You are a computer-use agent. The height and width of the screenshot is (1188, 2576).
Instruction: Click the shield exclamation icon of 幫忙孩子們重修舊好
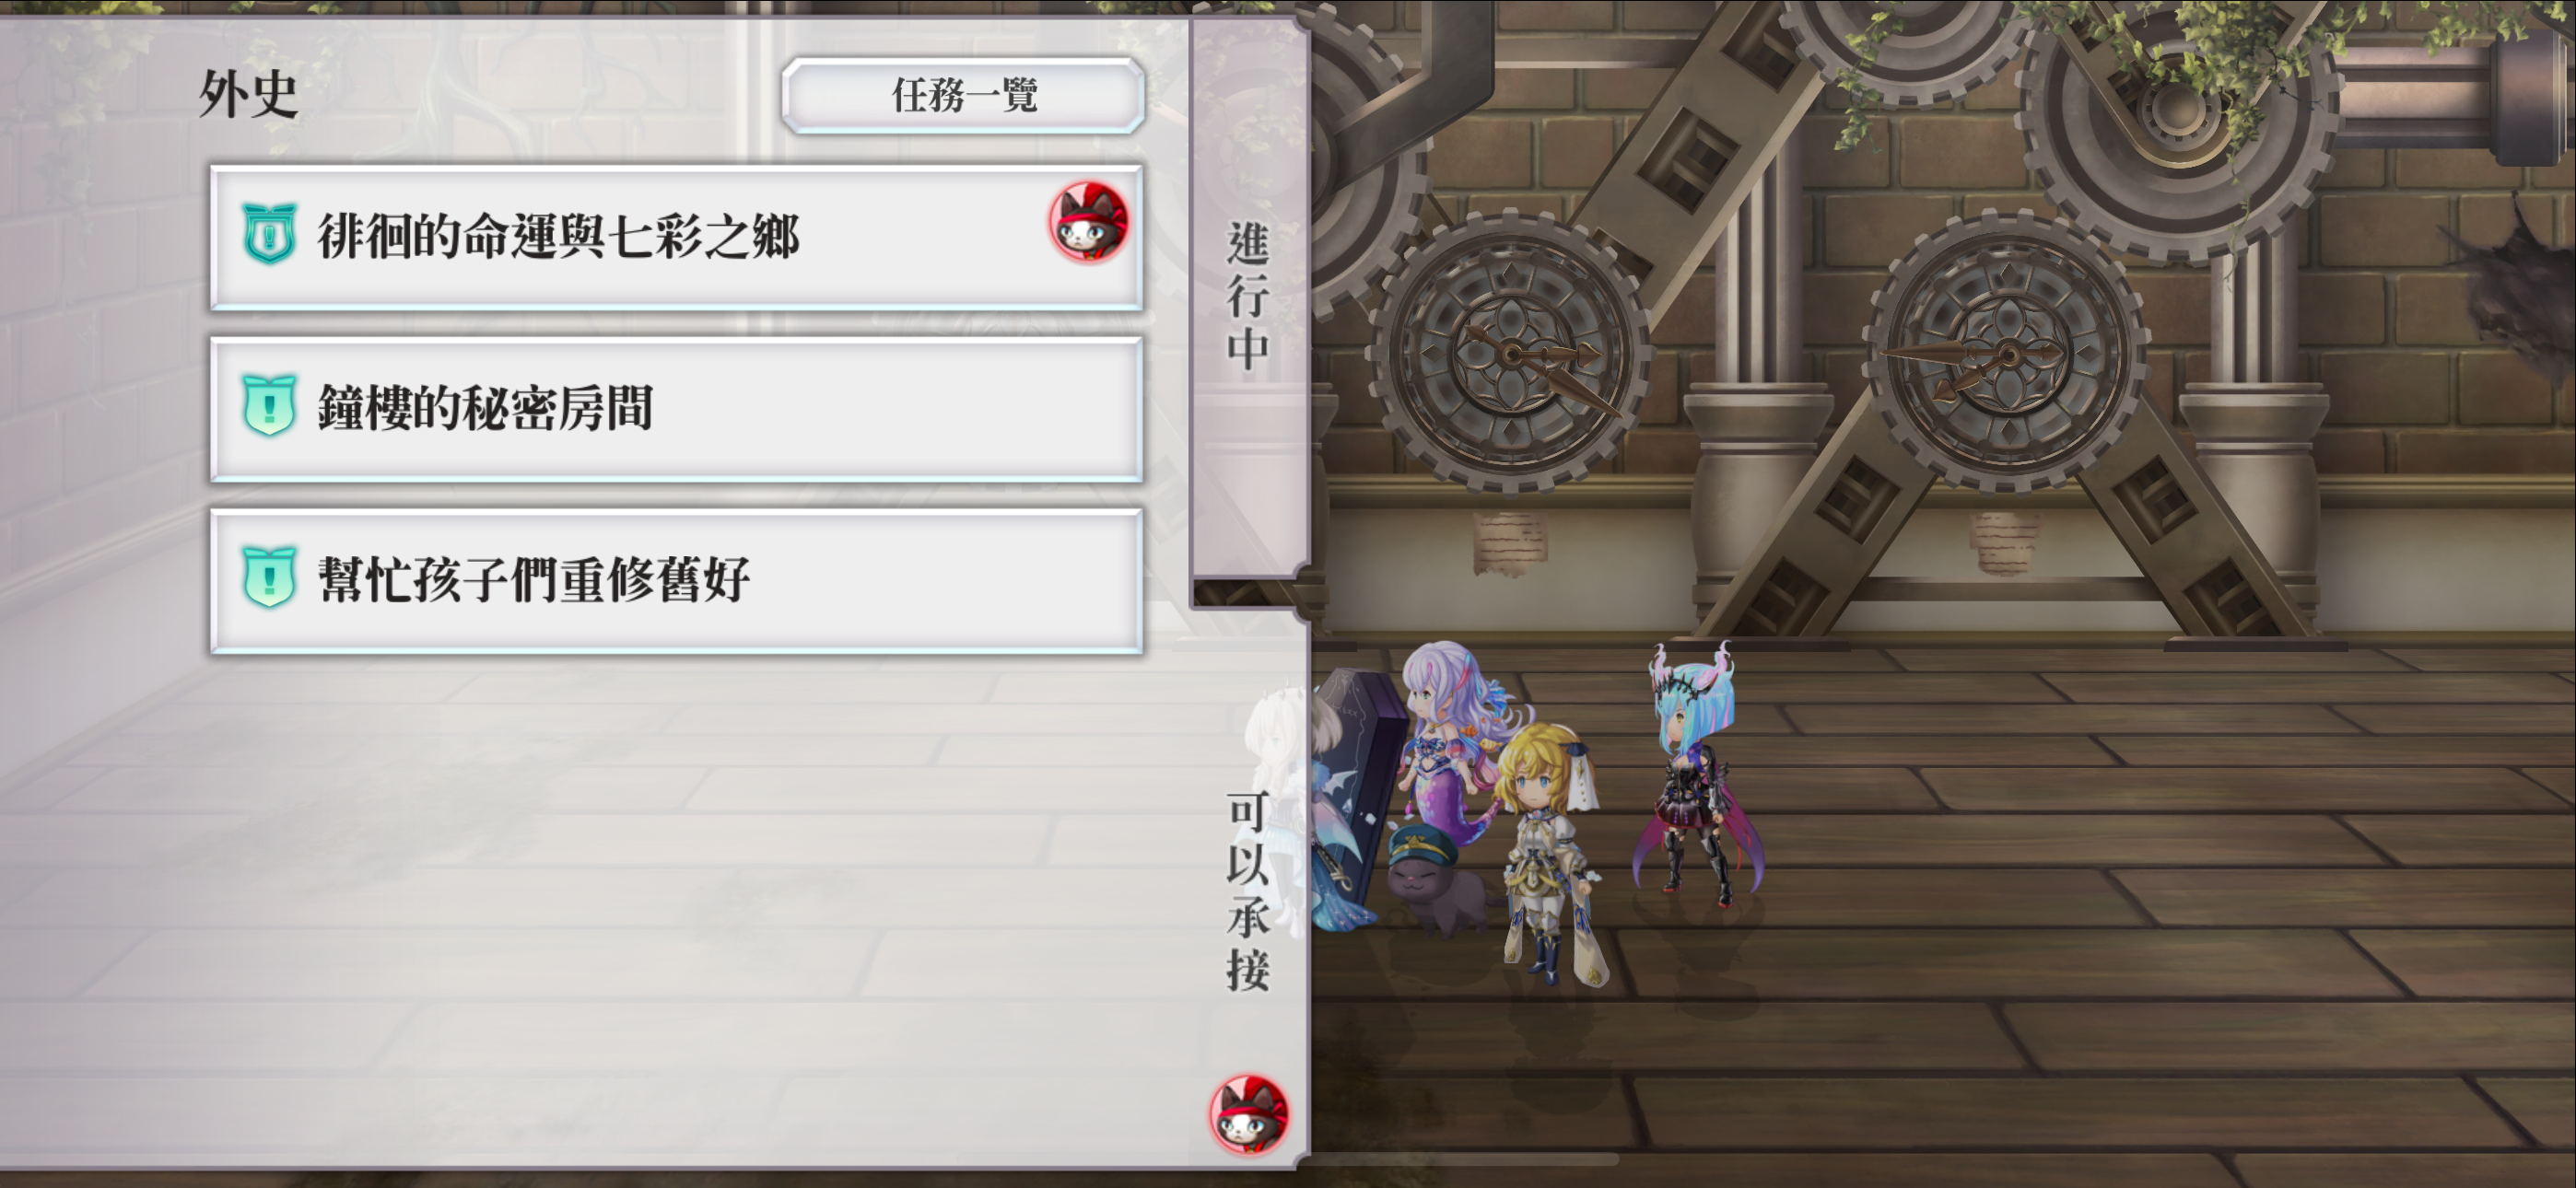tap(269, 578)
